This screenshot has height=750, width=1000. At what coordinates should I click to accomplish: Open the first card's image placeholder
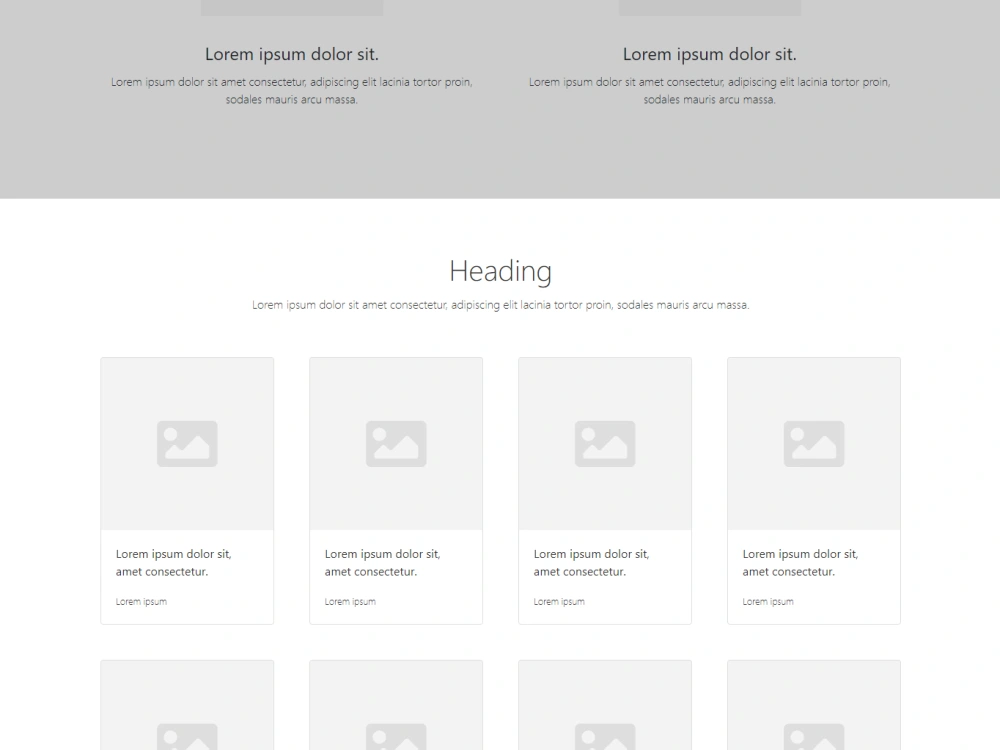(x=187, y=443)
